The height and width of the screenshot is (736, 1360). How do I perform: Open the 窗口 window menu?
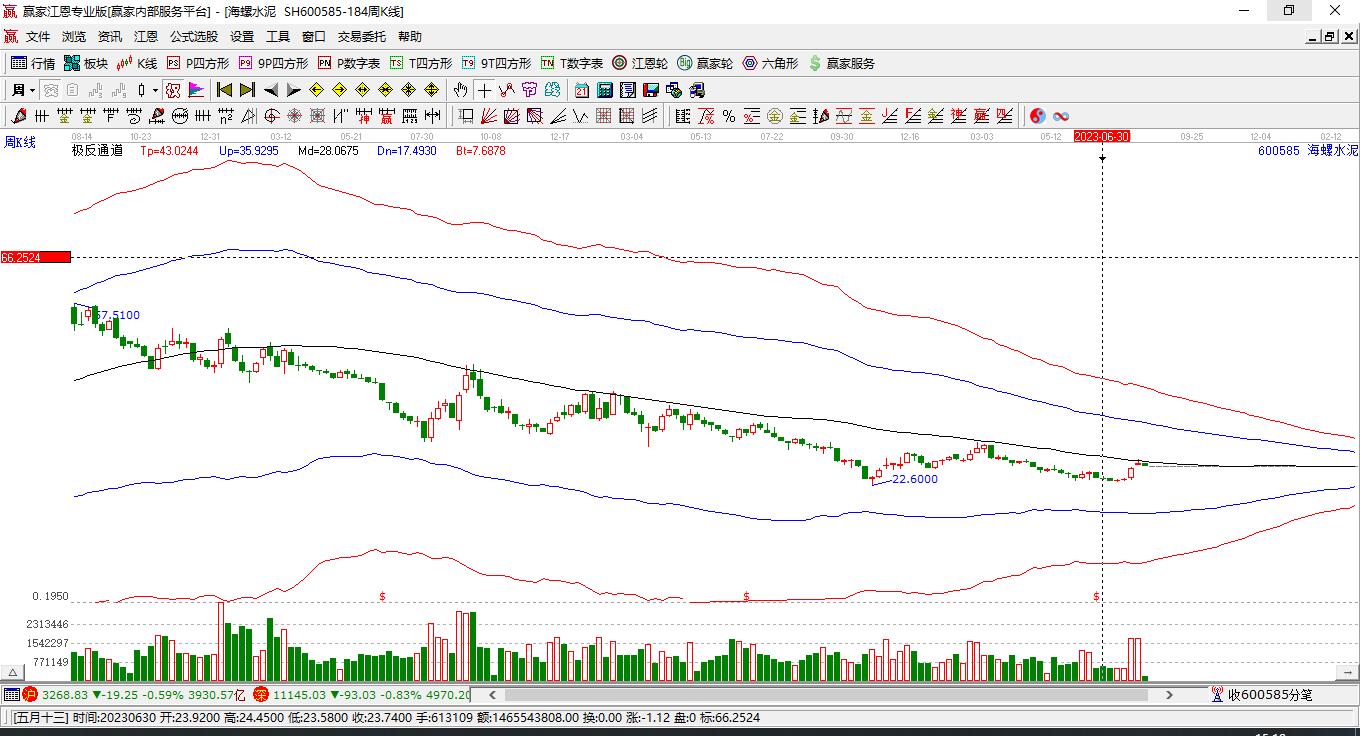[314, 37]
